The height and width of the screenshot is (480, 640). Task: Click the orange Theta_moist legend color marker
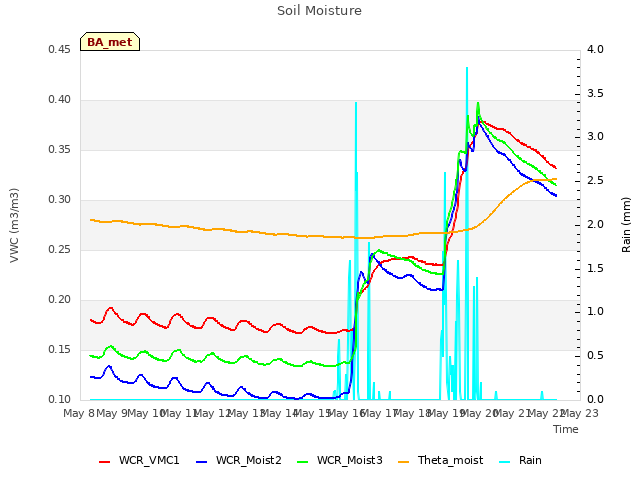(x=403, y=462)
